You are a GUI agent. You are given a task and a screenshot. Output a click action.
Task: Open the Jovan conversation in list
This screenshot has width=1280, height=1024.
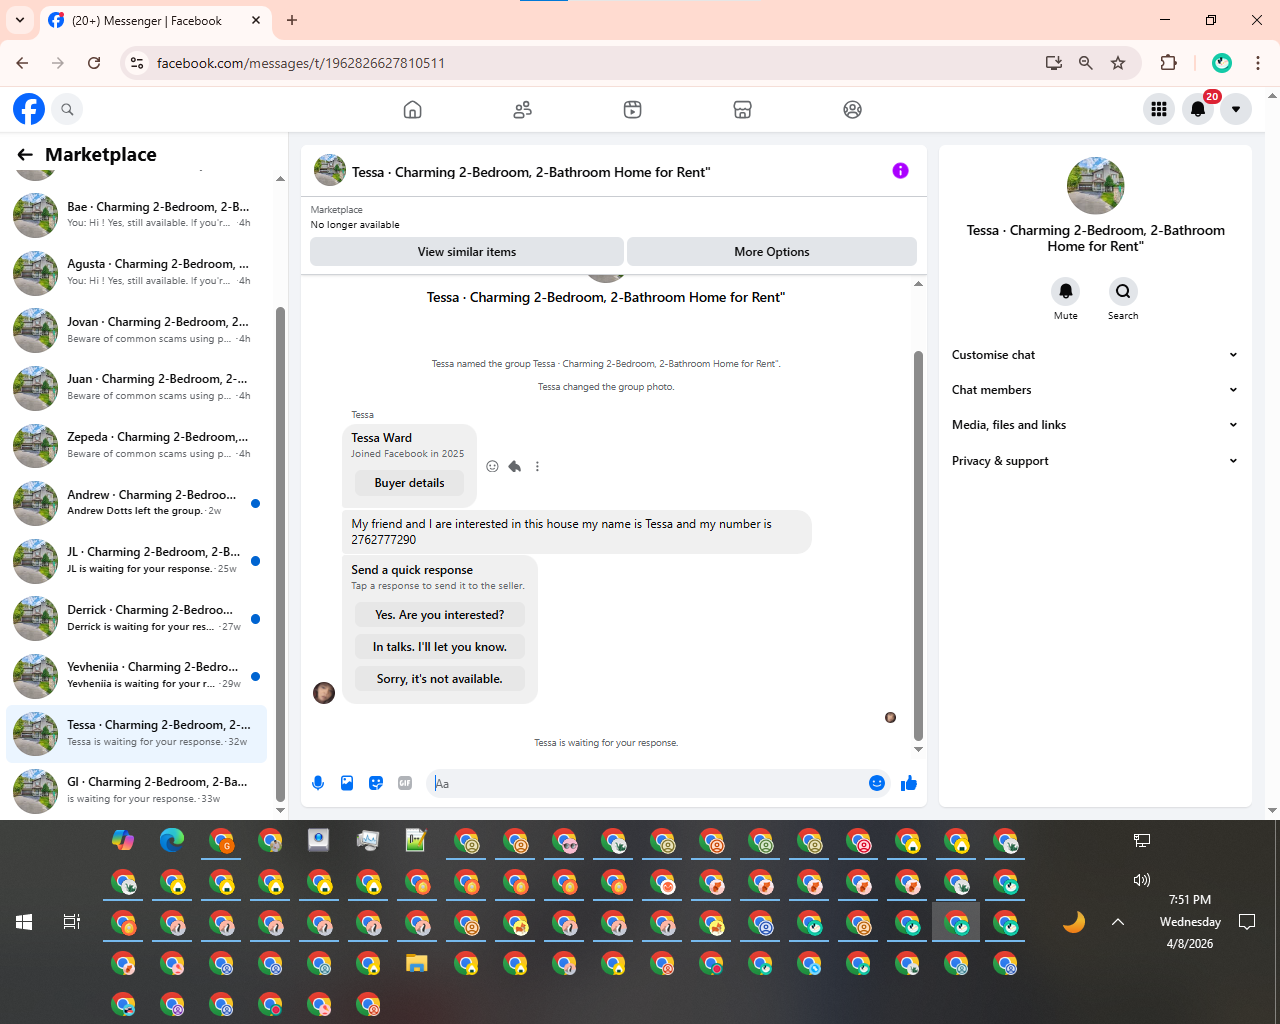[x=137, y=330]
